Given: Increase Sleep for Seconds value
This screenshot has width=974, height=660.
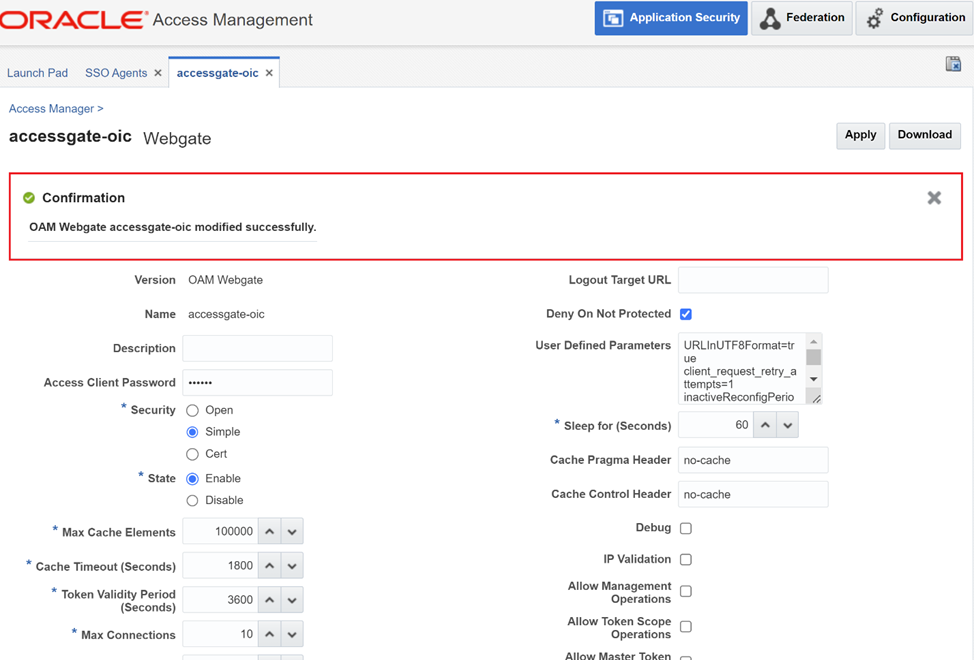Looking at the screenshot, I should coord(765,425).
